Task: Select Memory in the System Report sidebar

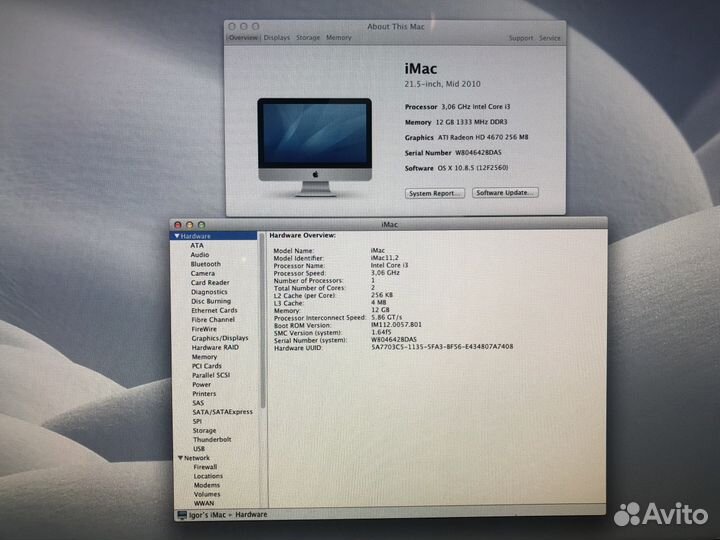Action: pyautogui.click(x=204, y=357)
